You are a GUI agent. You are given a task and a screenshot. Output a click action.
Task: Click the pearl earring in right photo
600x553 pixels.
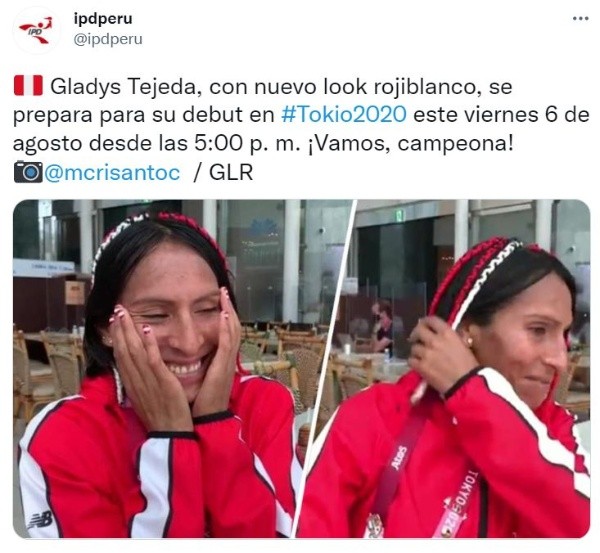[469, 341]
